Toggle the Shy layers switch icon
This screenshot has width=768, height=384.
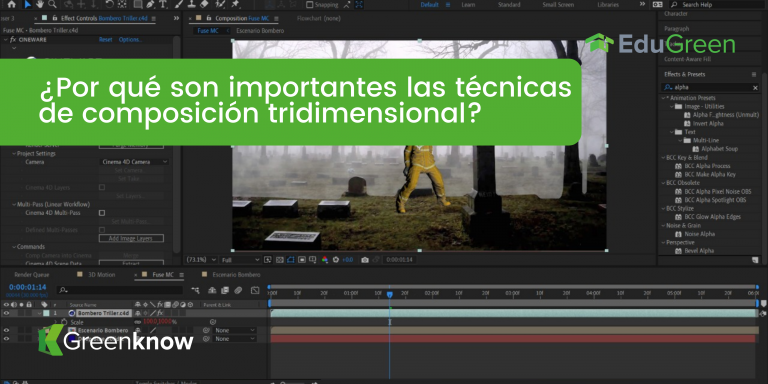tap(212, 290)
